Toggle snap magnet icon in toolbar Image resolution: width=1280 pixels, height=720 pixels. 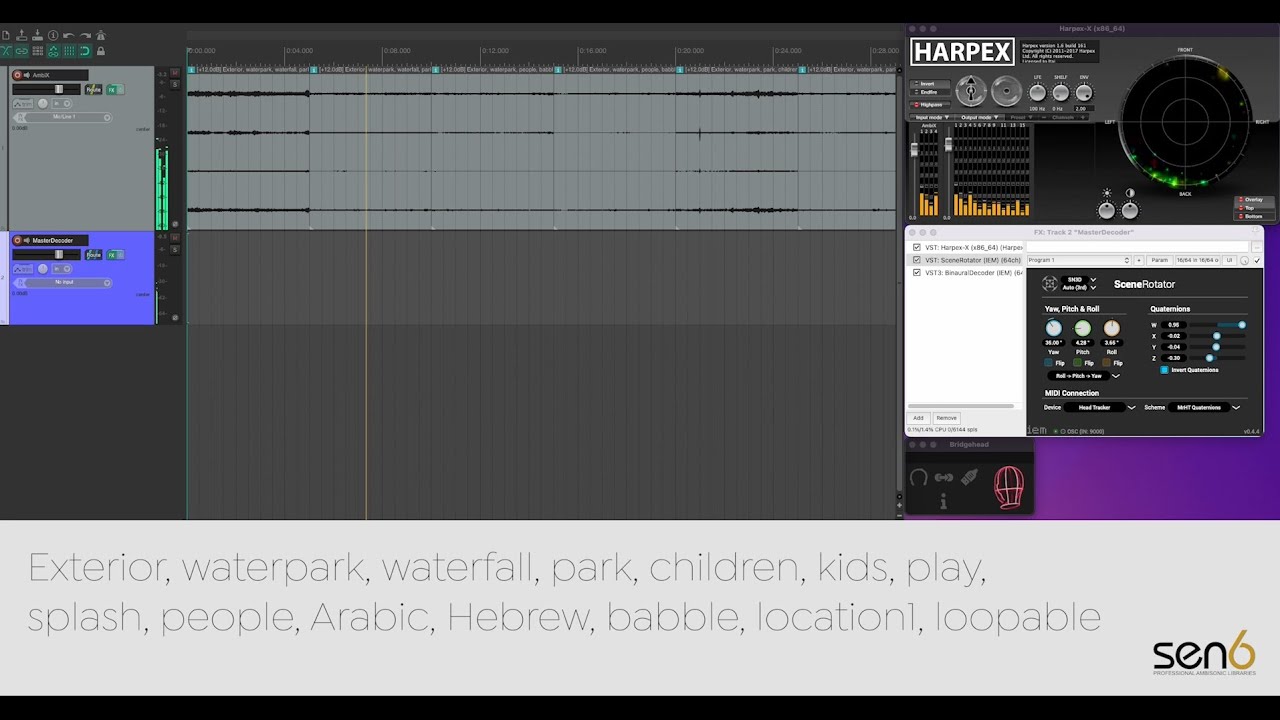coord(85,51)
